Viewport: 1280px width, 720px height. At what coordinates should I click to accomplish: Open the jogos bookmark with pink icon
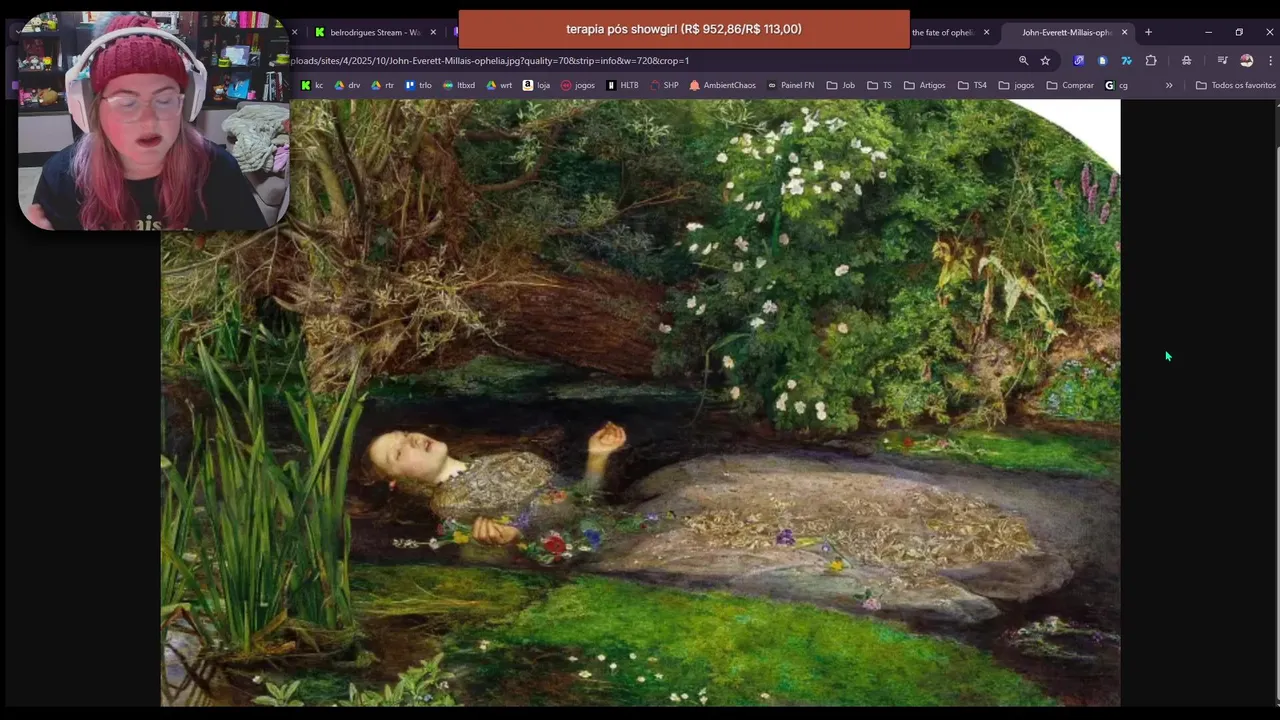click(x=577, y=85)
